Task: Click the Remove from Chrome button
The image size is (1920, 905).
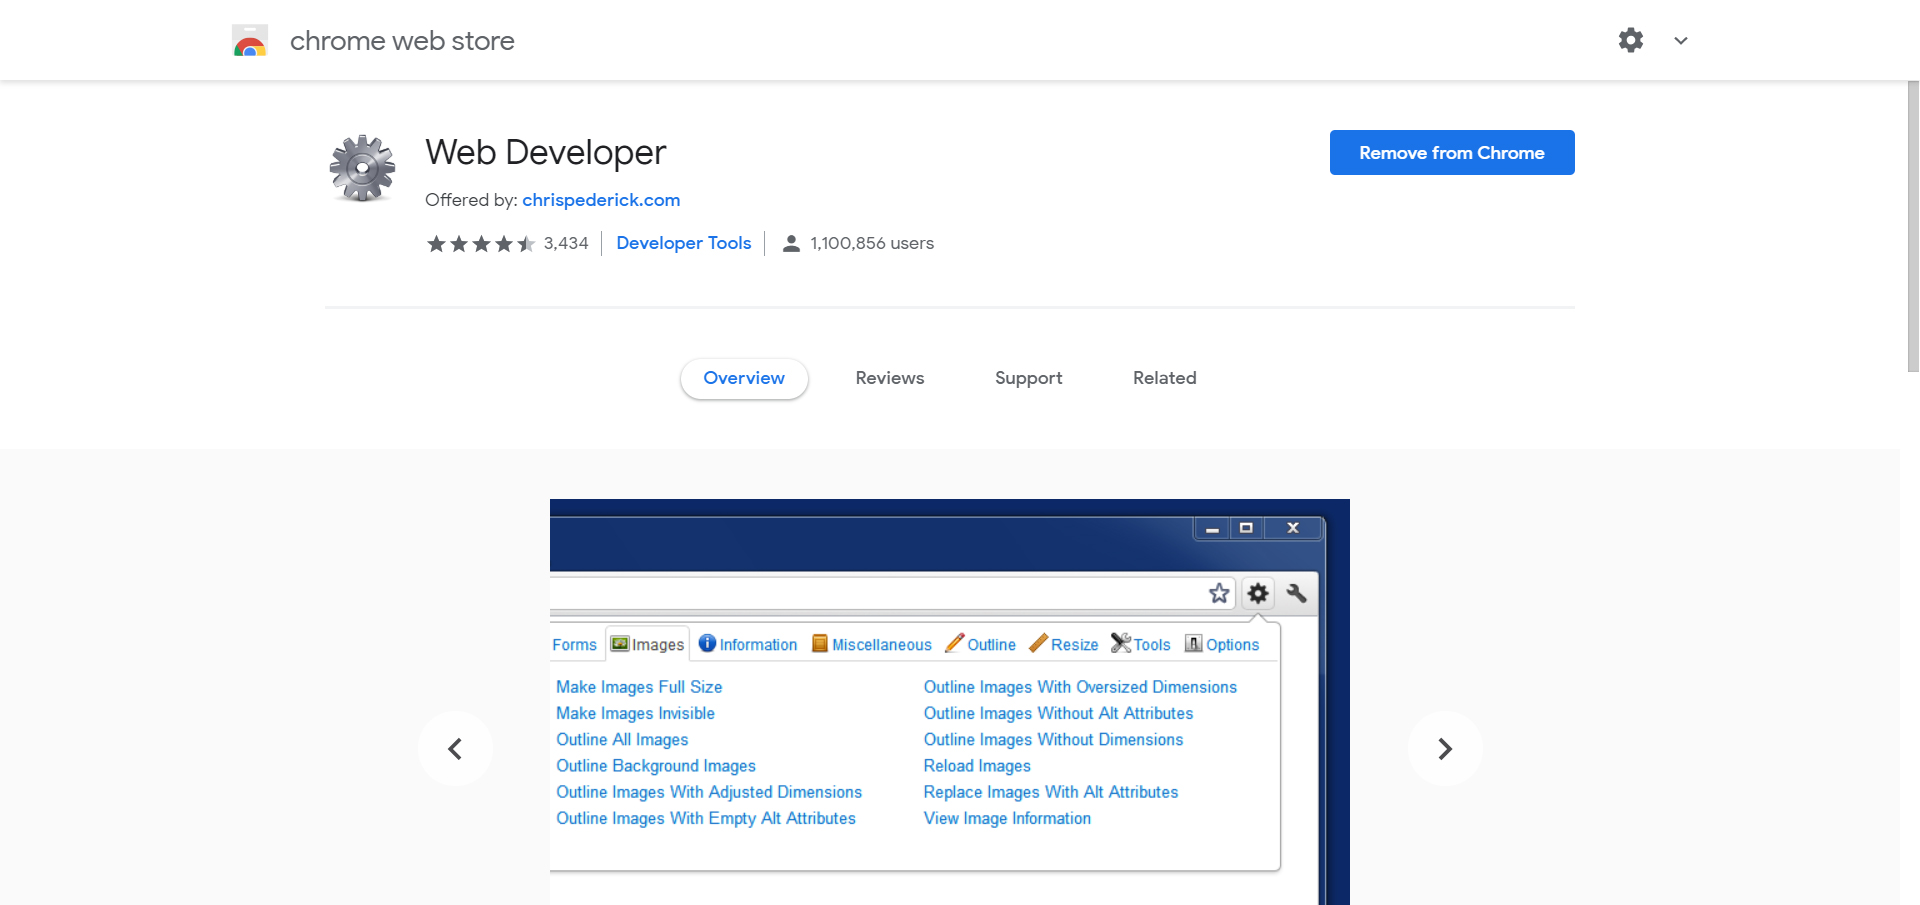Action: [x=1451, y=153]
